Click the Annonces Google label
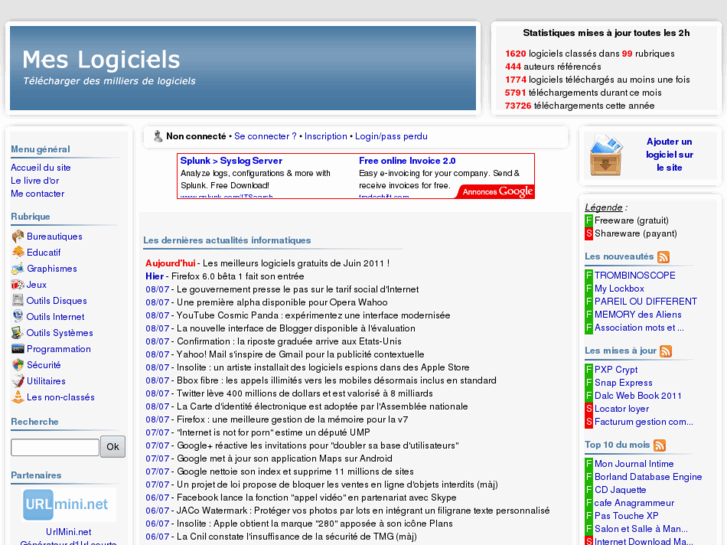The width and height of the screenshot is (727, 545). tap(497, 192)
